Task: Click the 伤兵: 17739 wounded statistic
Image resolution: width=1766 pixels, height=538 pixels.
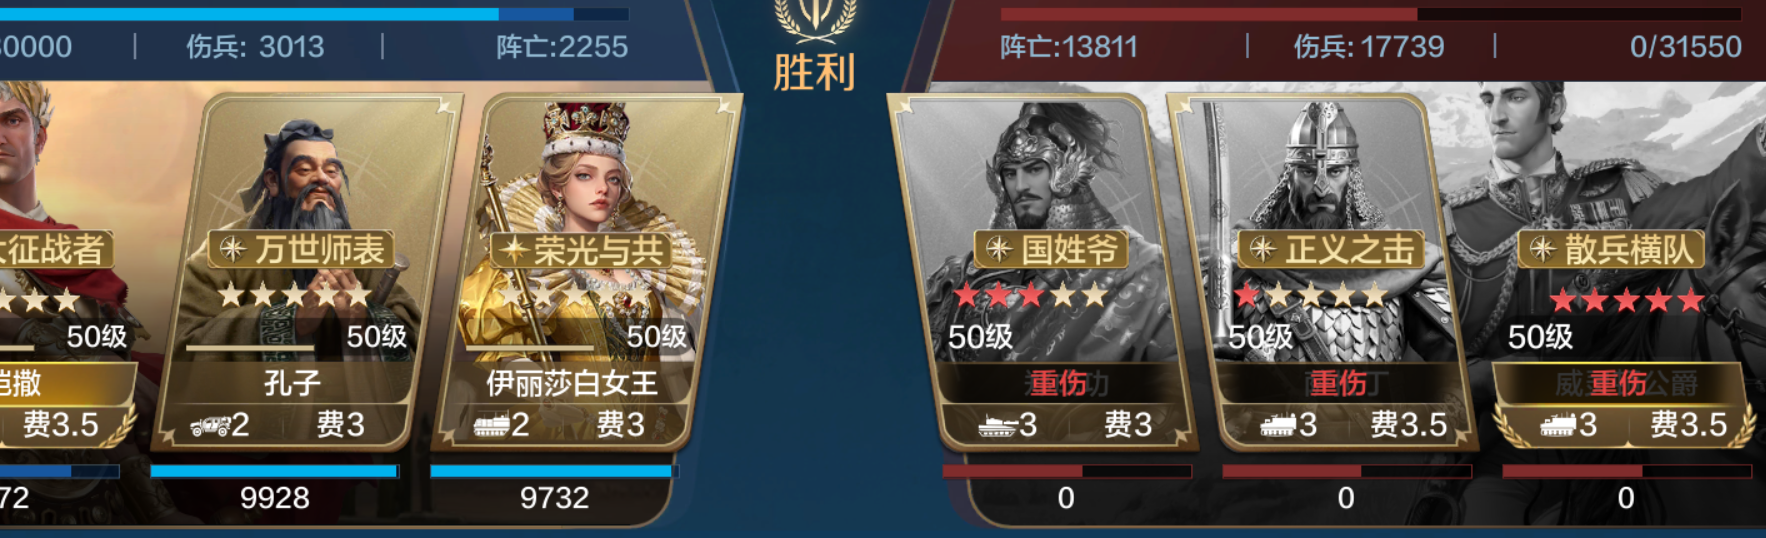Action: (x=1369, y=47)
